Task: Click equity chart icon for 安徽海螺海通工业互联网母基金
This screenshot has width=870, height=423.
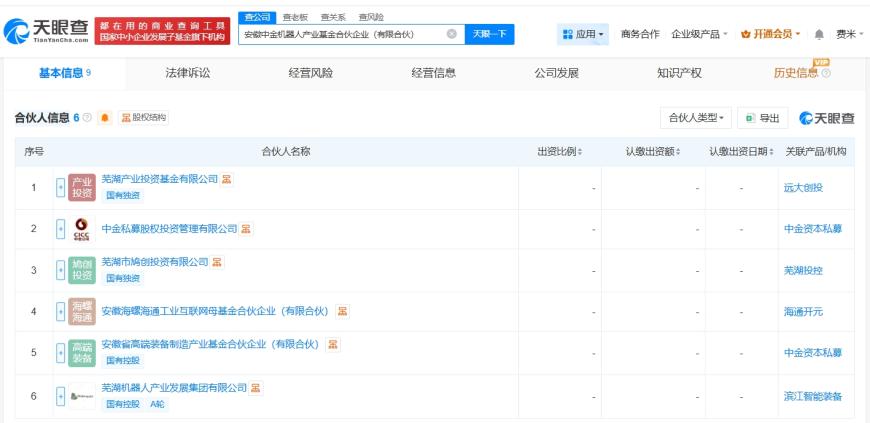Action: [342, 311]
